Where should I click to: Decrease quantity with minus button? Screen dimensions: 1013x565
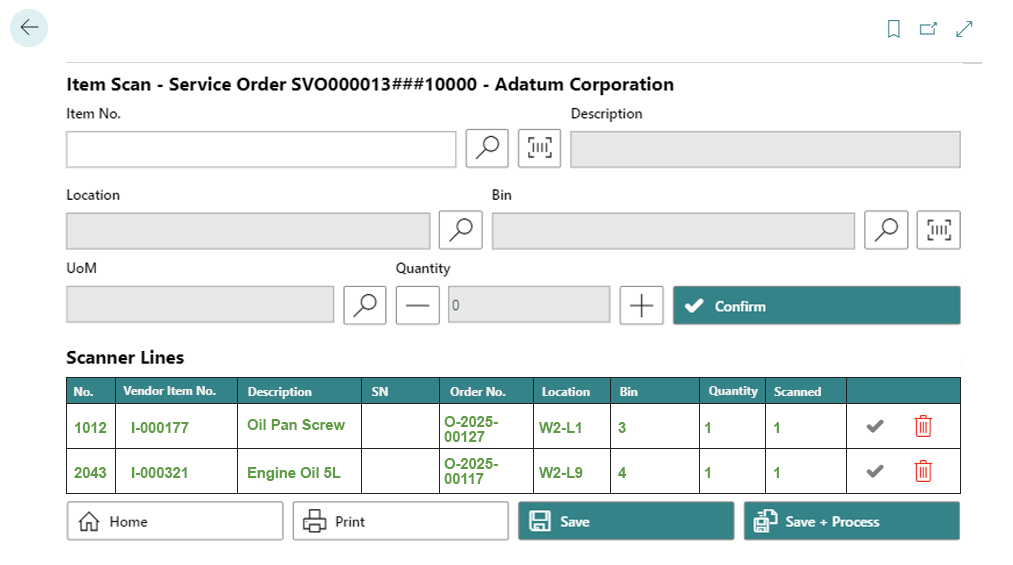[x=417, y=305]
